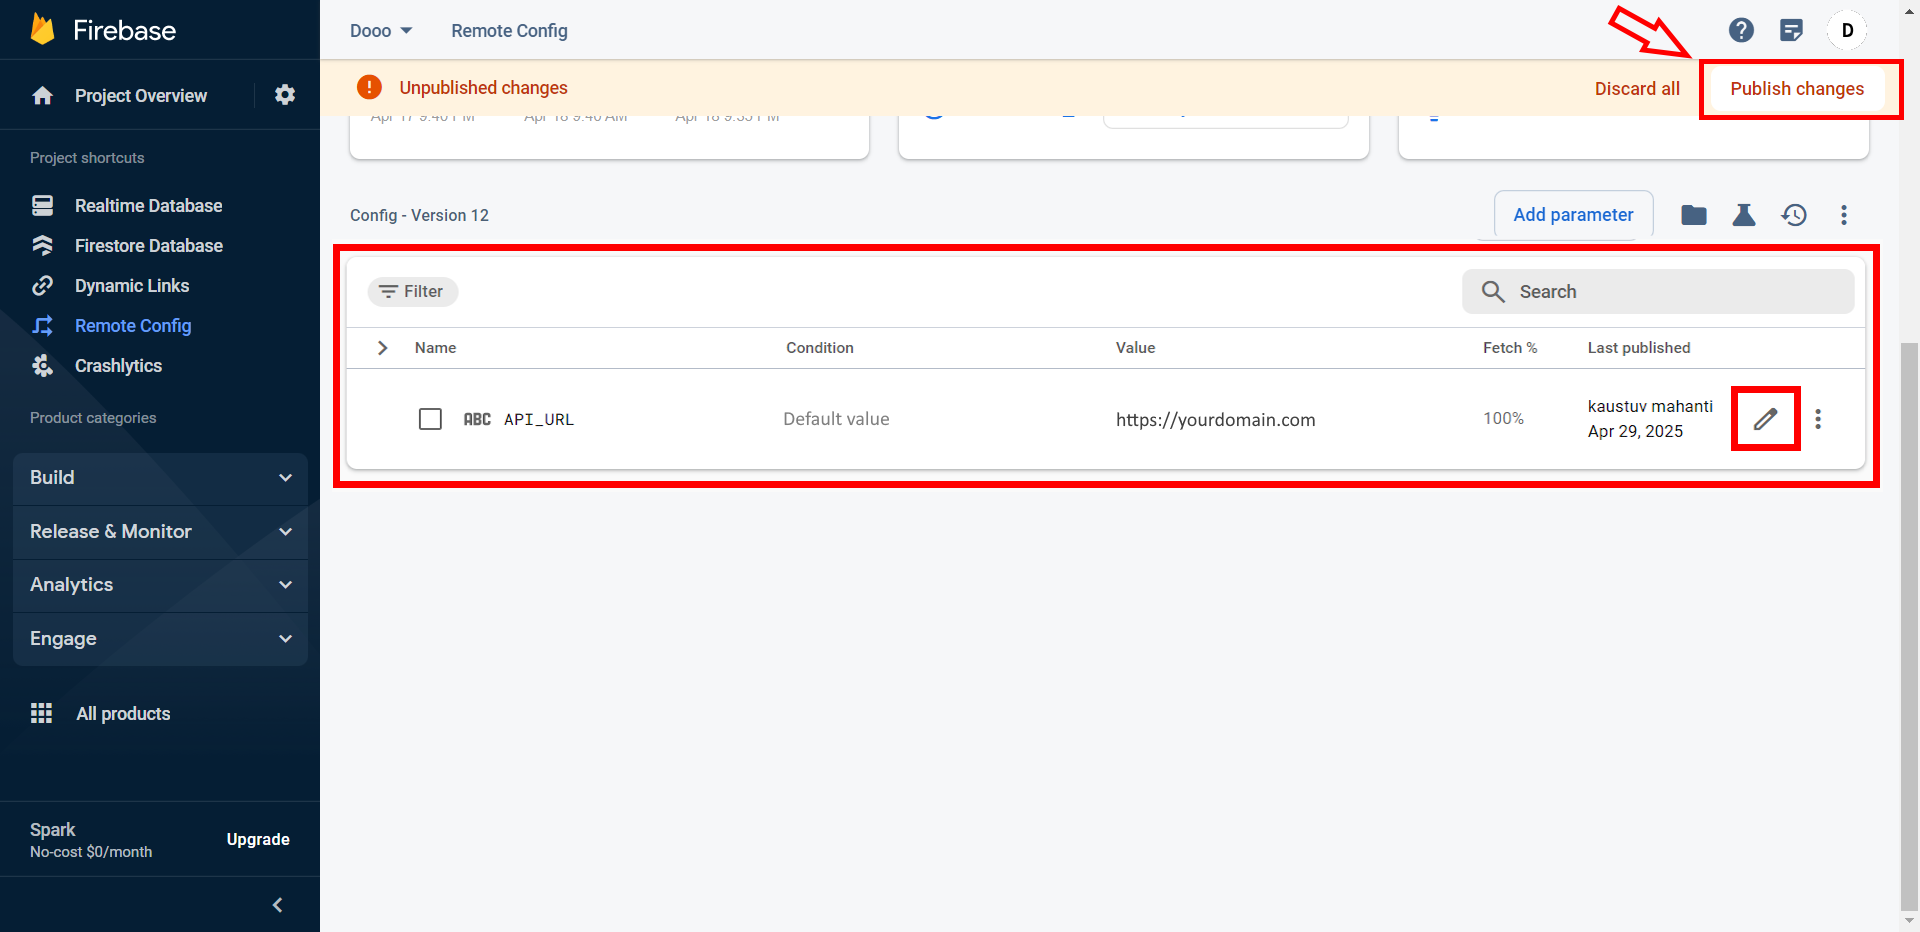The image size is (1920, 932).
Task: Click value https://yourdomain.com
Action: 1215,420
